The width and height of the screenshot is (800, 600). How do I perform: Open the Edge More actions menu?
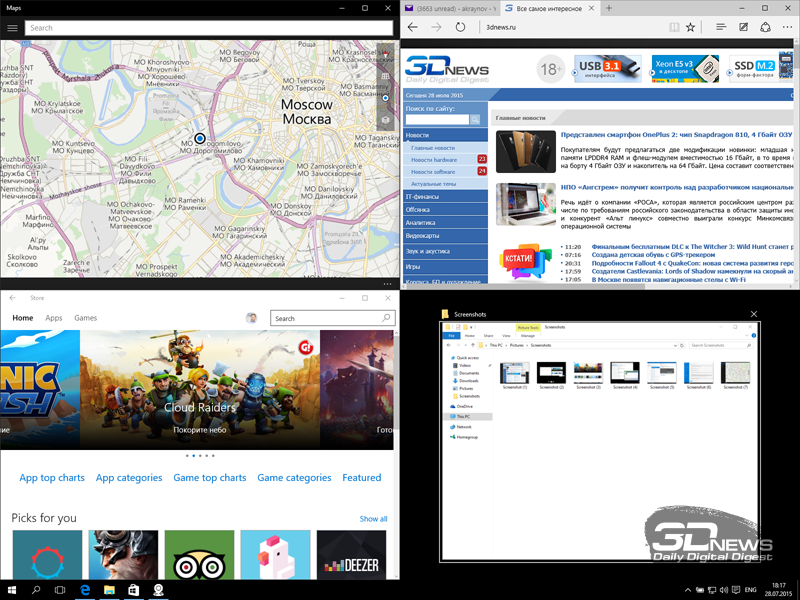tap(788, 27)
